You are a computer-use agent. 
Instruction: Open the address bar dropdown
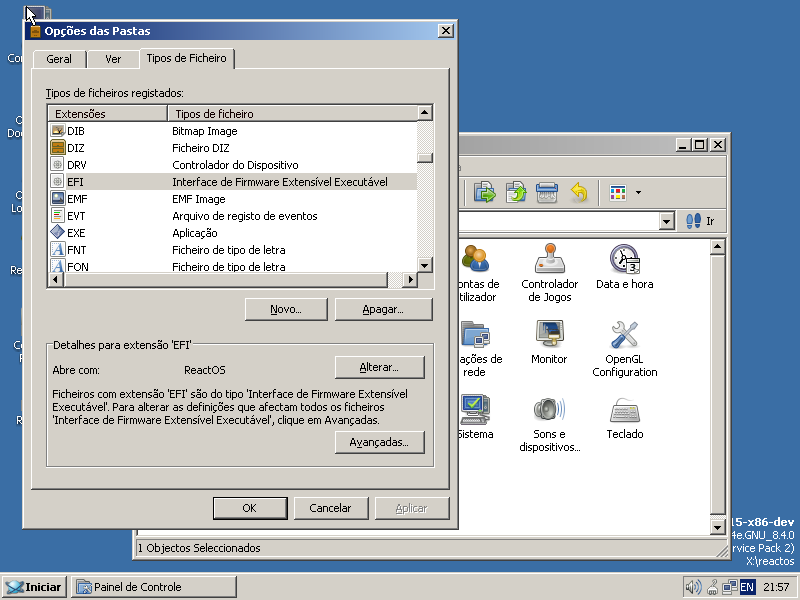pos(667,221)
